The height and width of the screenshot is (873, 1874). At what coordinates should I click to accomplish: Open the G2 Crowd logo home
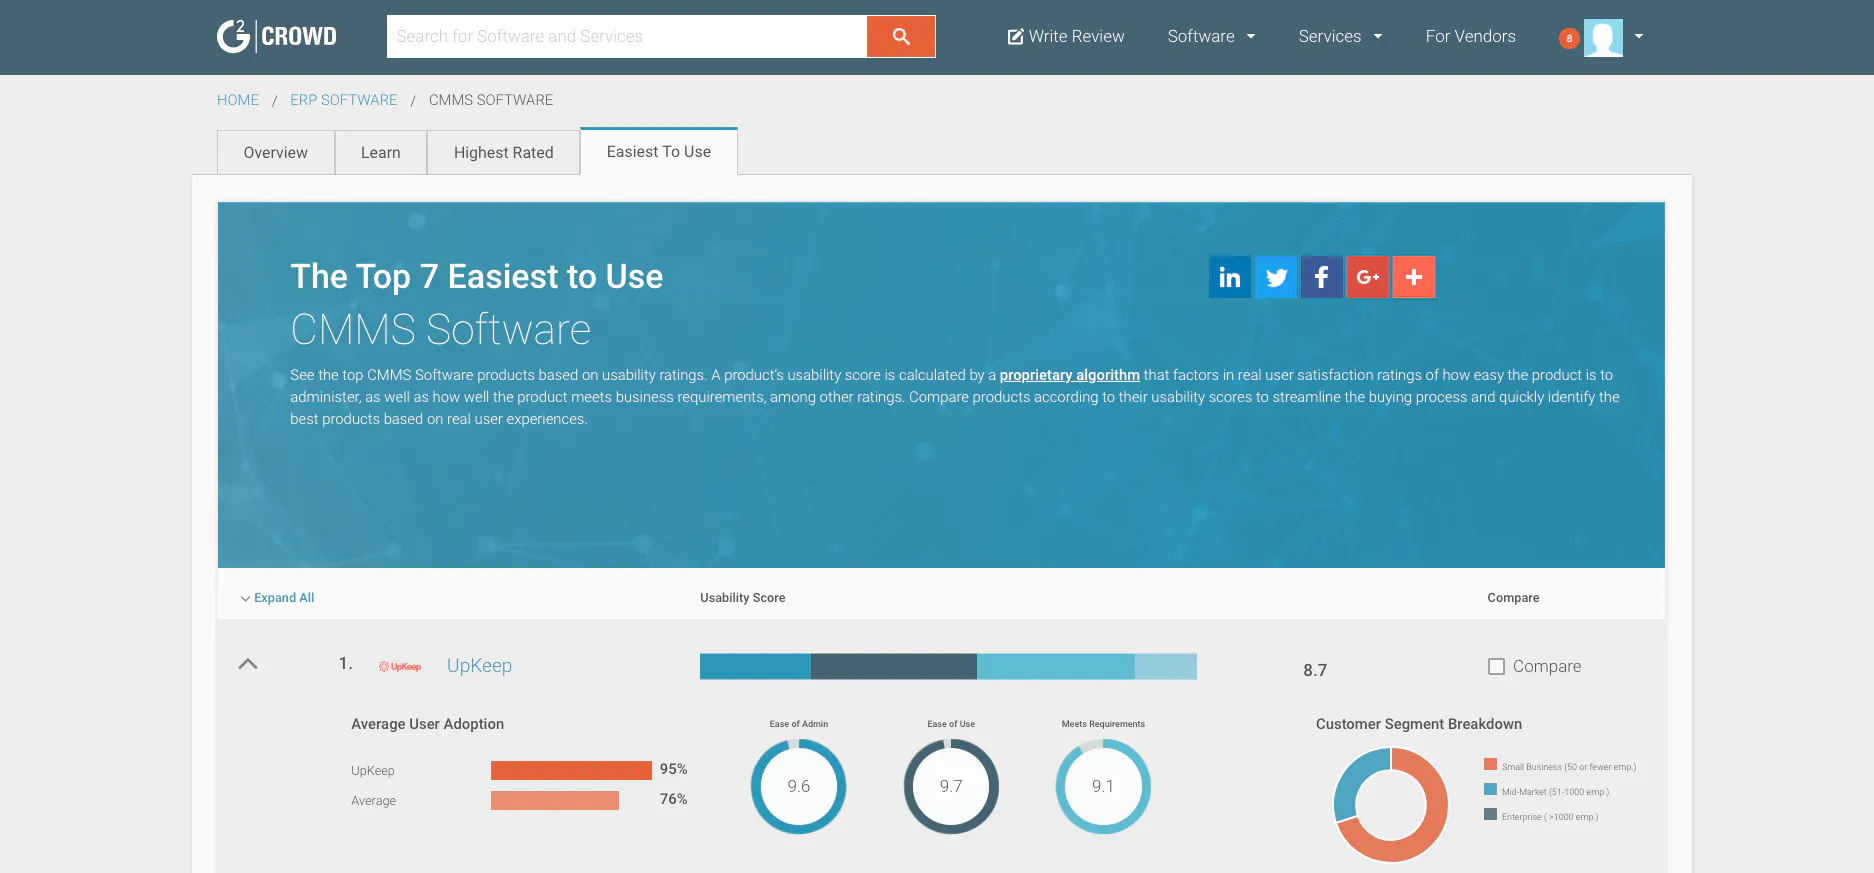coord(277,36)
